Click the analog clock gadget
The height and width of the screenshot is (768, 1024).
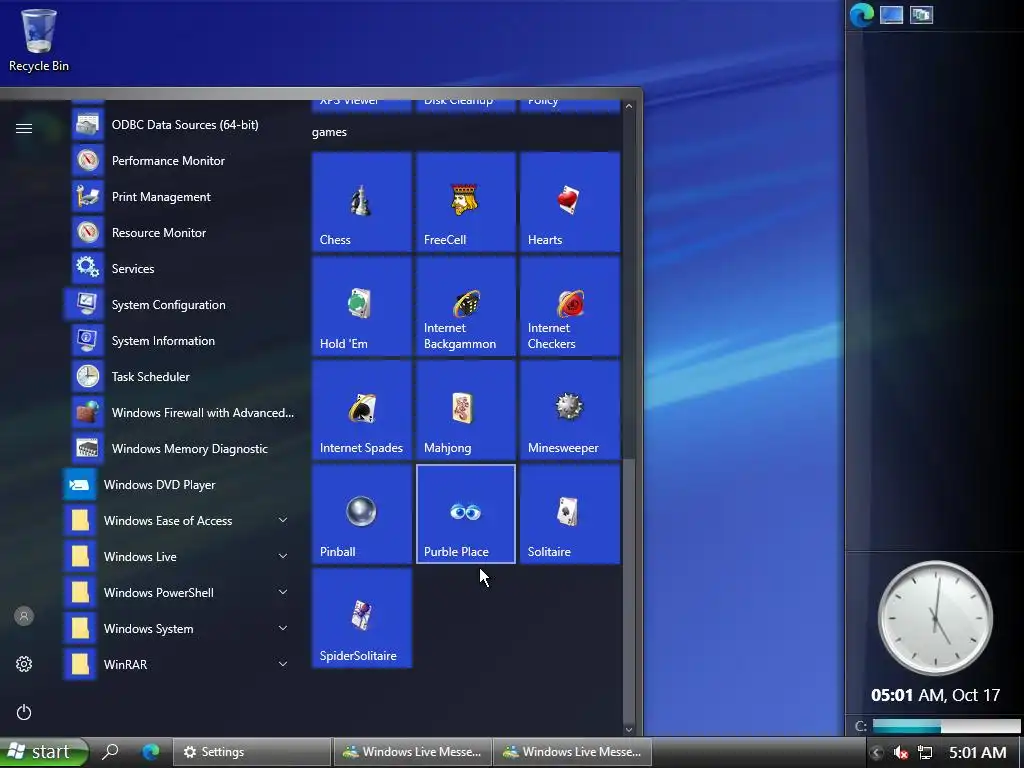pos(935,618)
